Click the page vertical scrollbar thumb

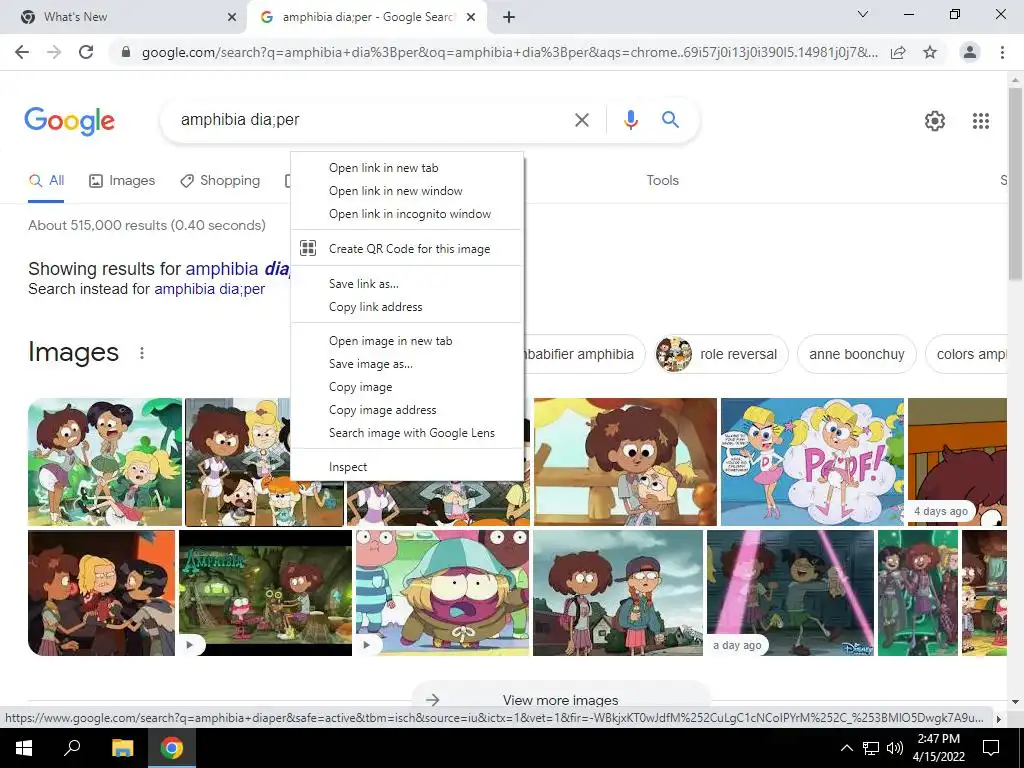click(x=1015, y=183)
